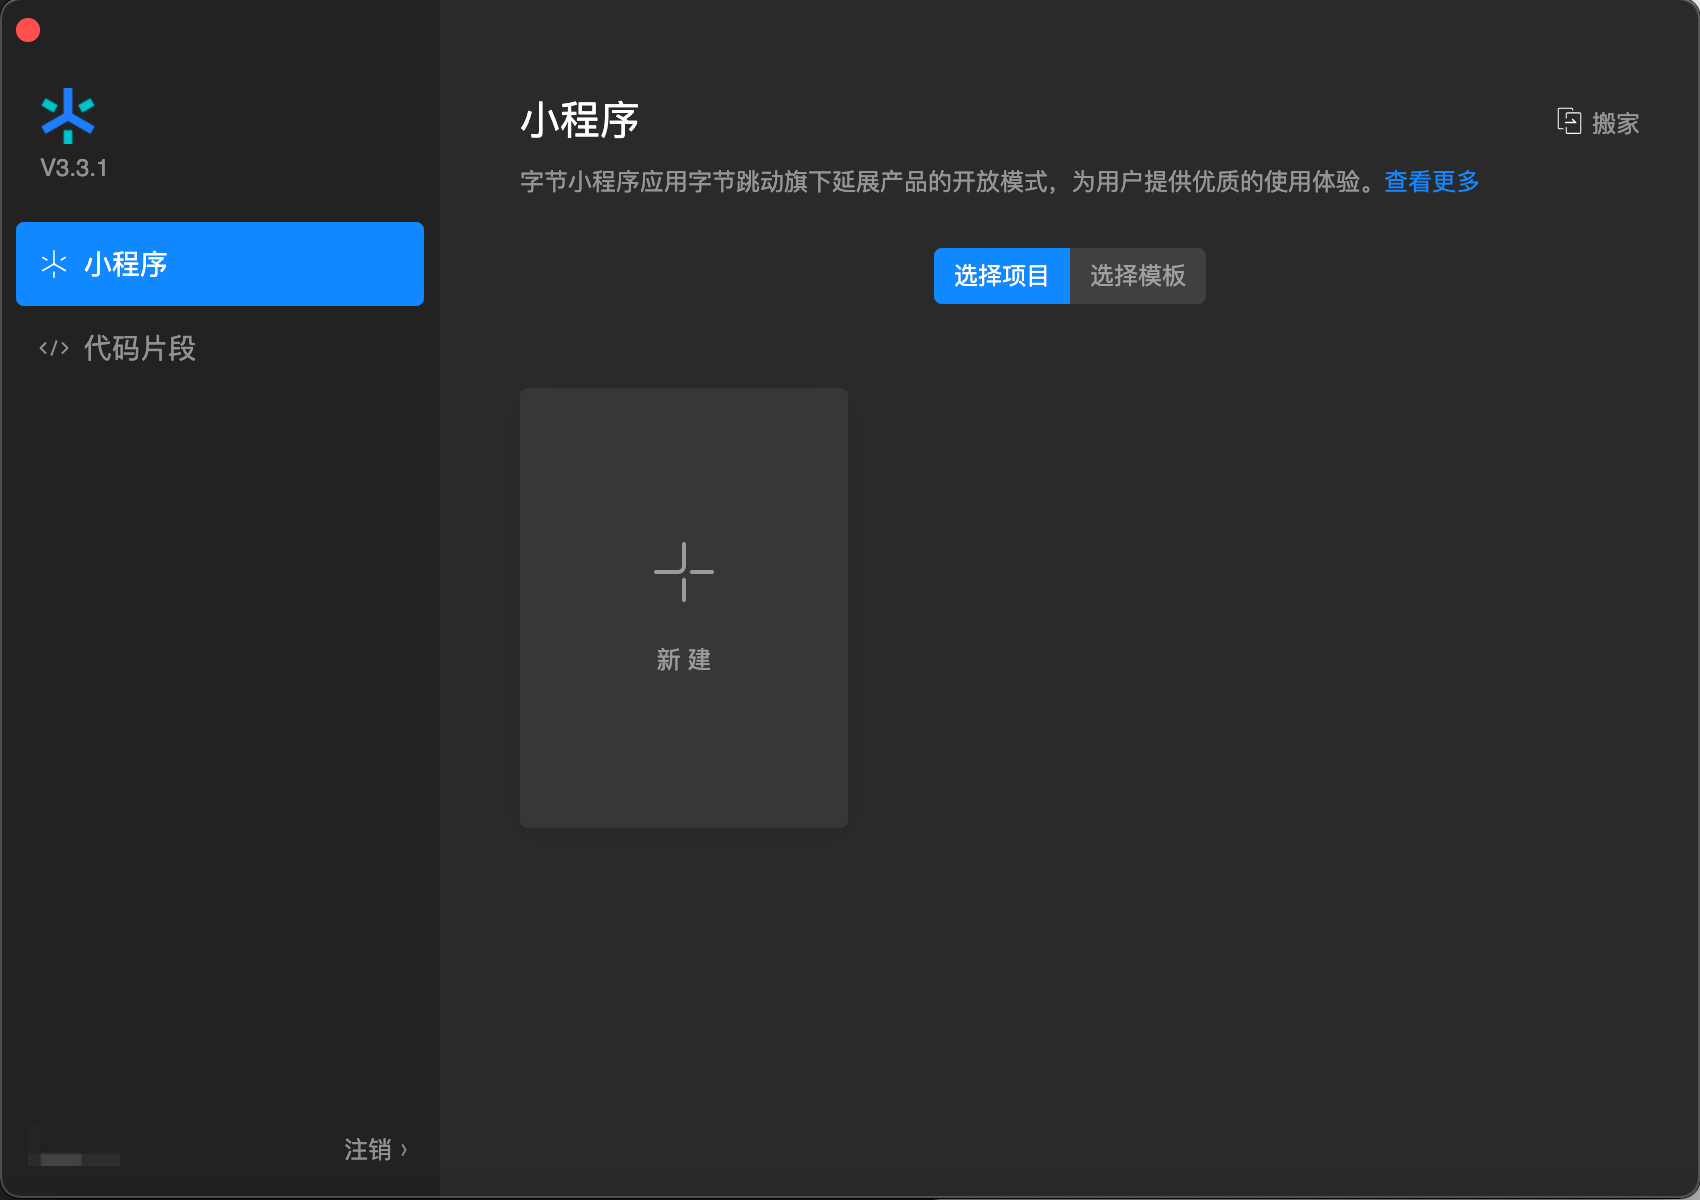Click the asterisk icon in 小程序 sidebar item
This screenshot has width=1700, height=1200.
pos(54,264)
